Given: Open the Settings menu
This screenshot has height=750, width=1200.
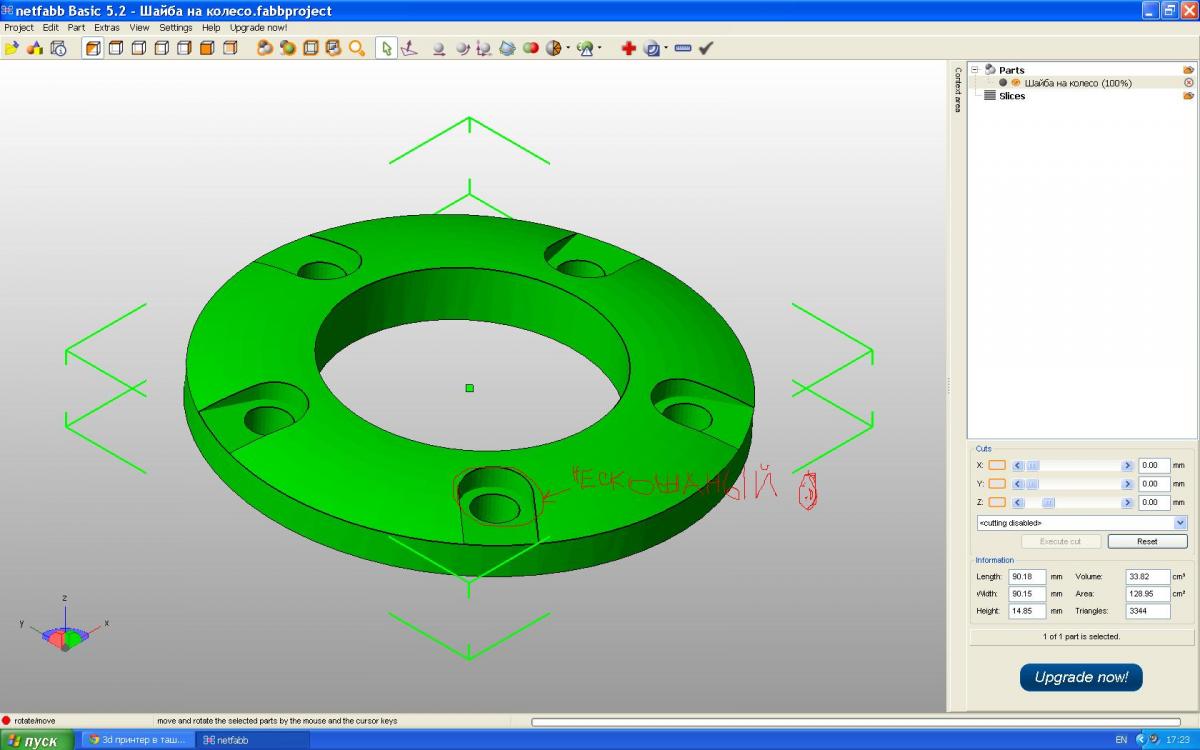Looking at the screenshot, I should coord(176,28).
